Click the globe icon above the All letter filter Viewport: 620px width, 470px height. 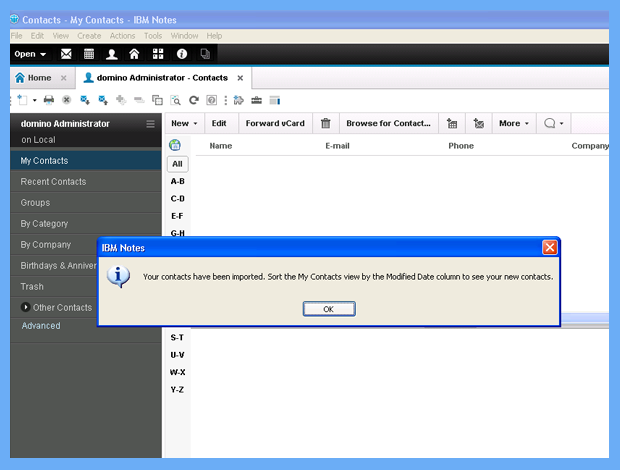175,145
